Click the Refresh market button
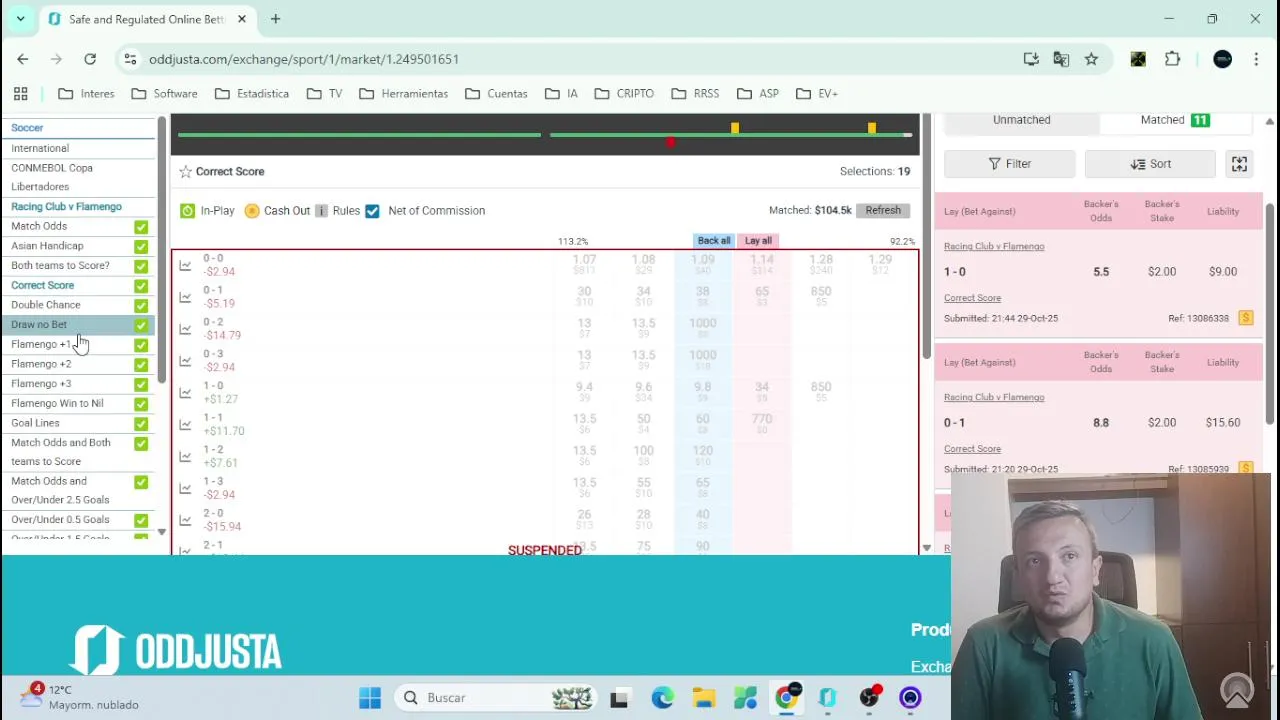Screen dimensions: 1280x720 [x=883, y=210]
